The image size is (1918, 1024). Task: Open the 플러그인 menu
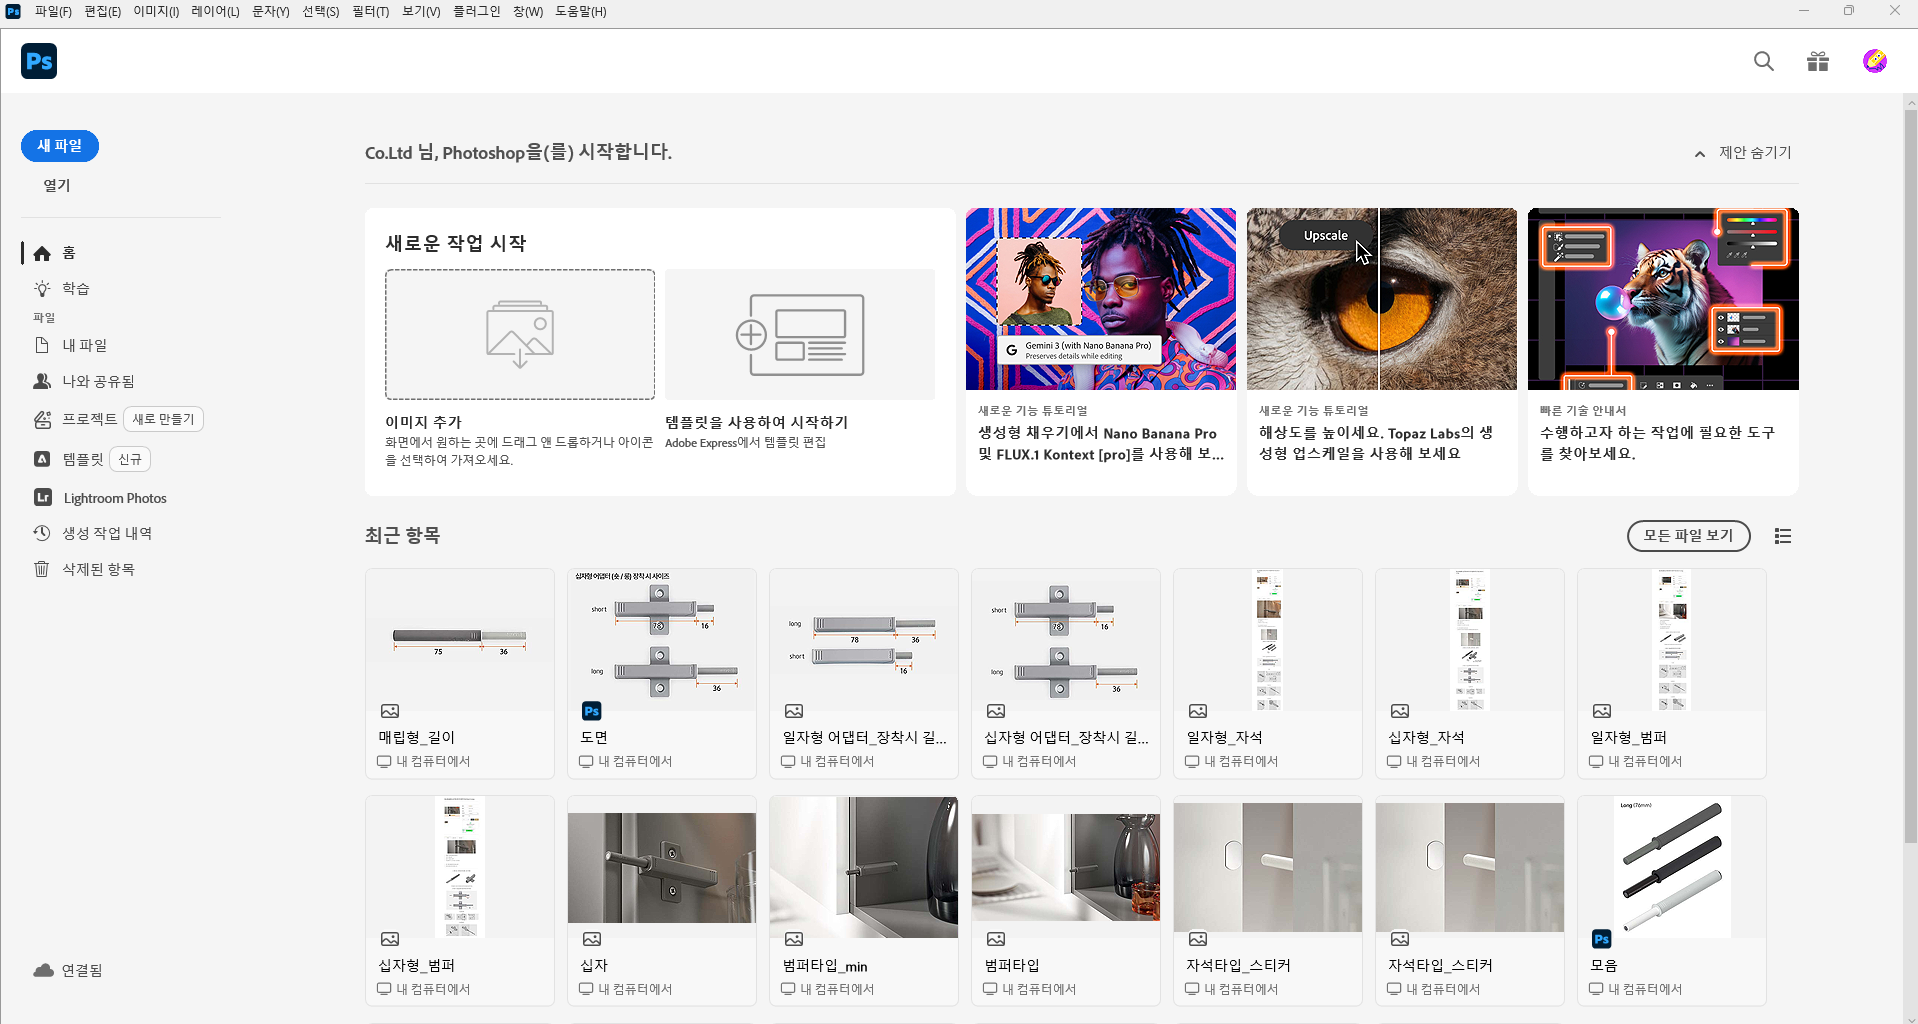(x=477, y=11)
